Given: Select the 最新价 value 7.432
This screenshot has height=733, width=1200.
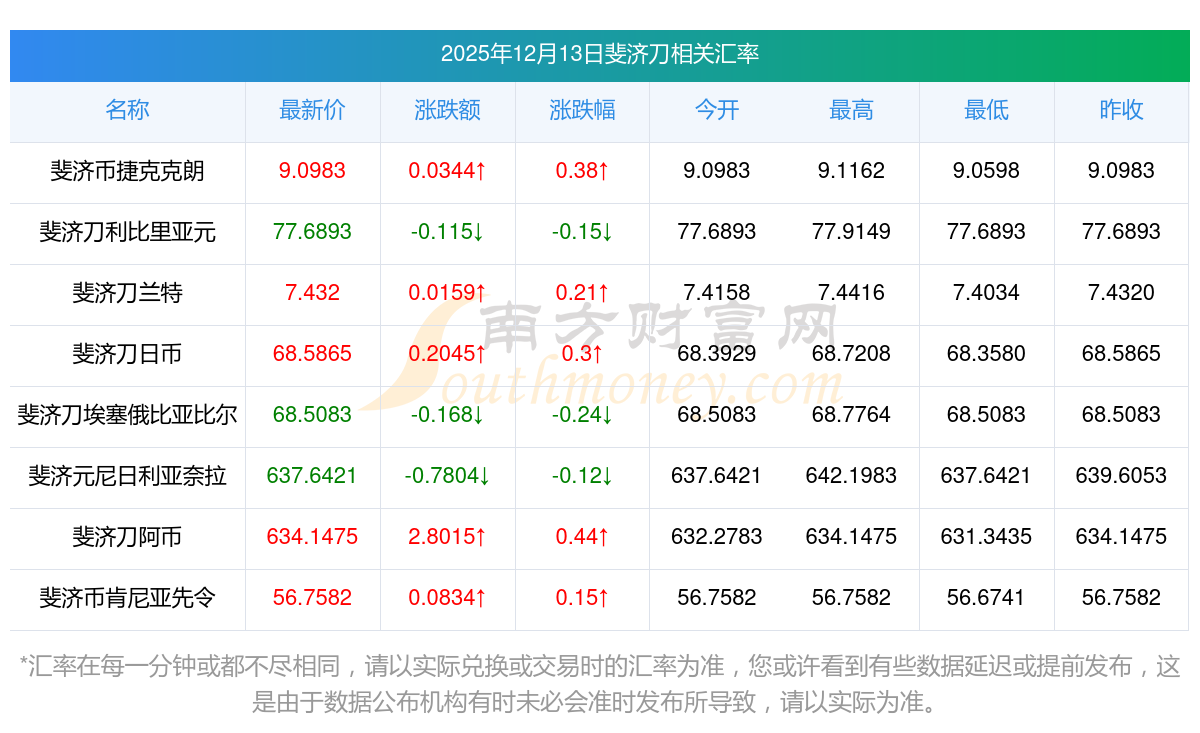Looking at the screenshot, I should point(312,293).
